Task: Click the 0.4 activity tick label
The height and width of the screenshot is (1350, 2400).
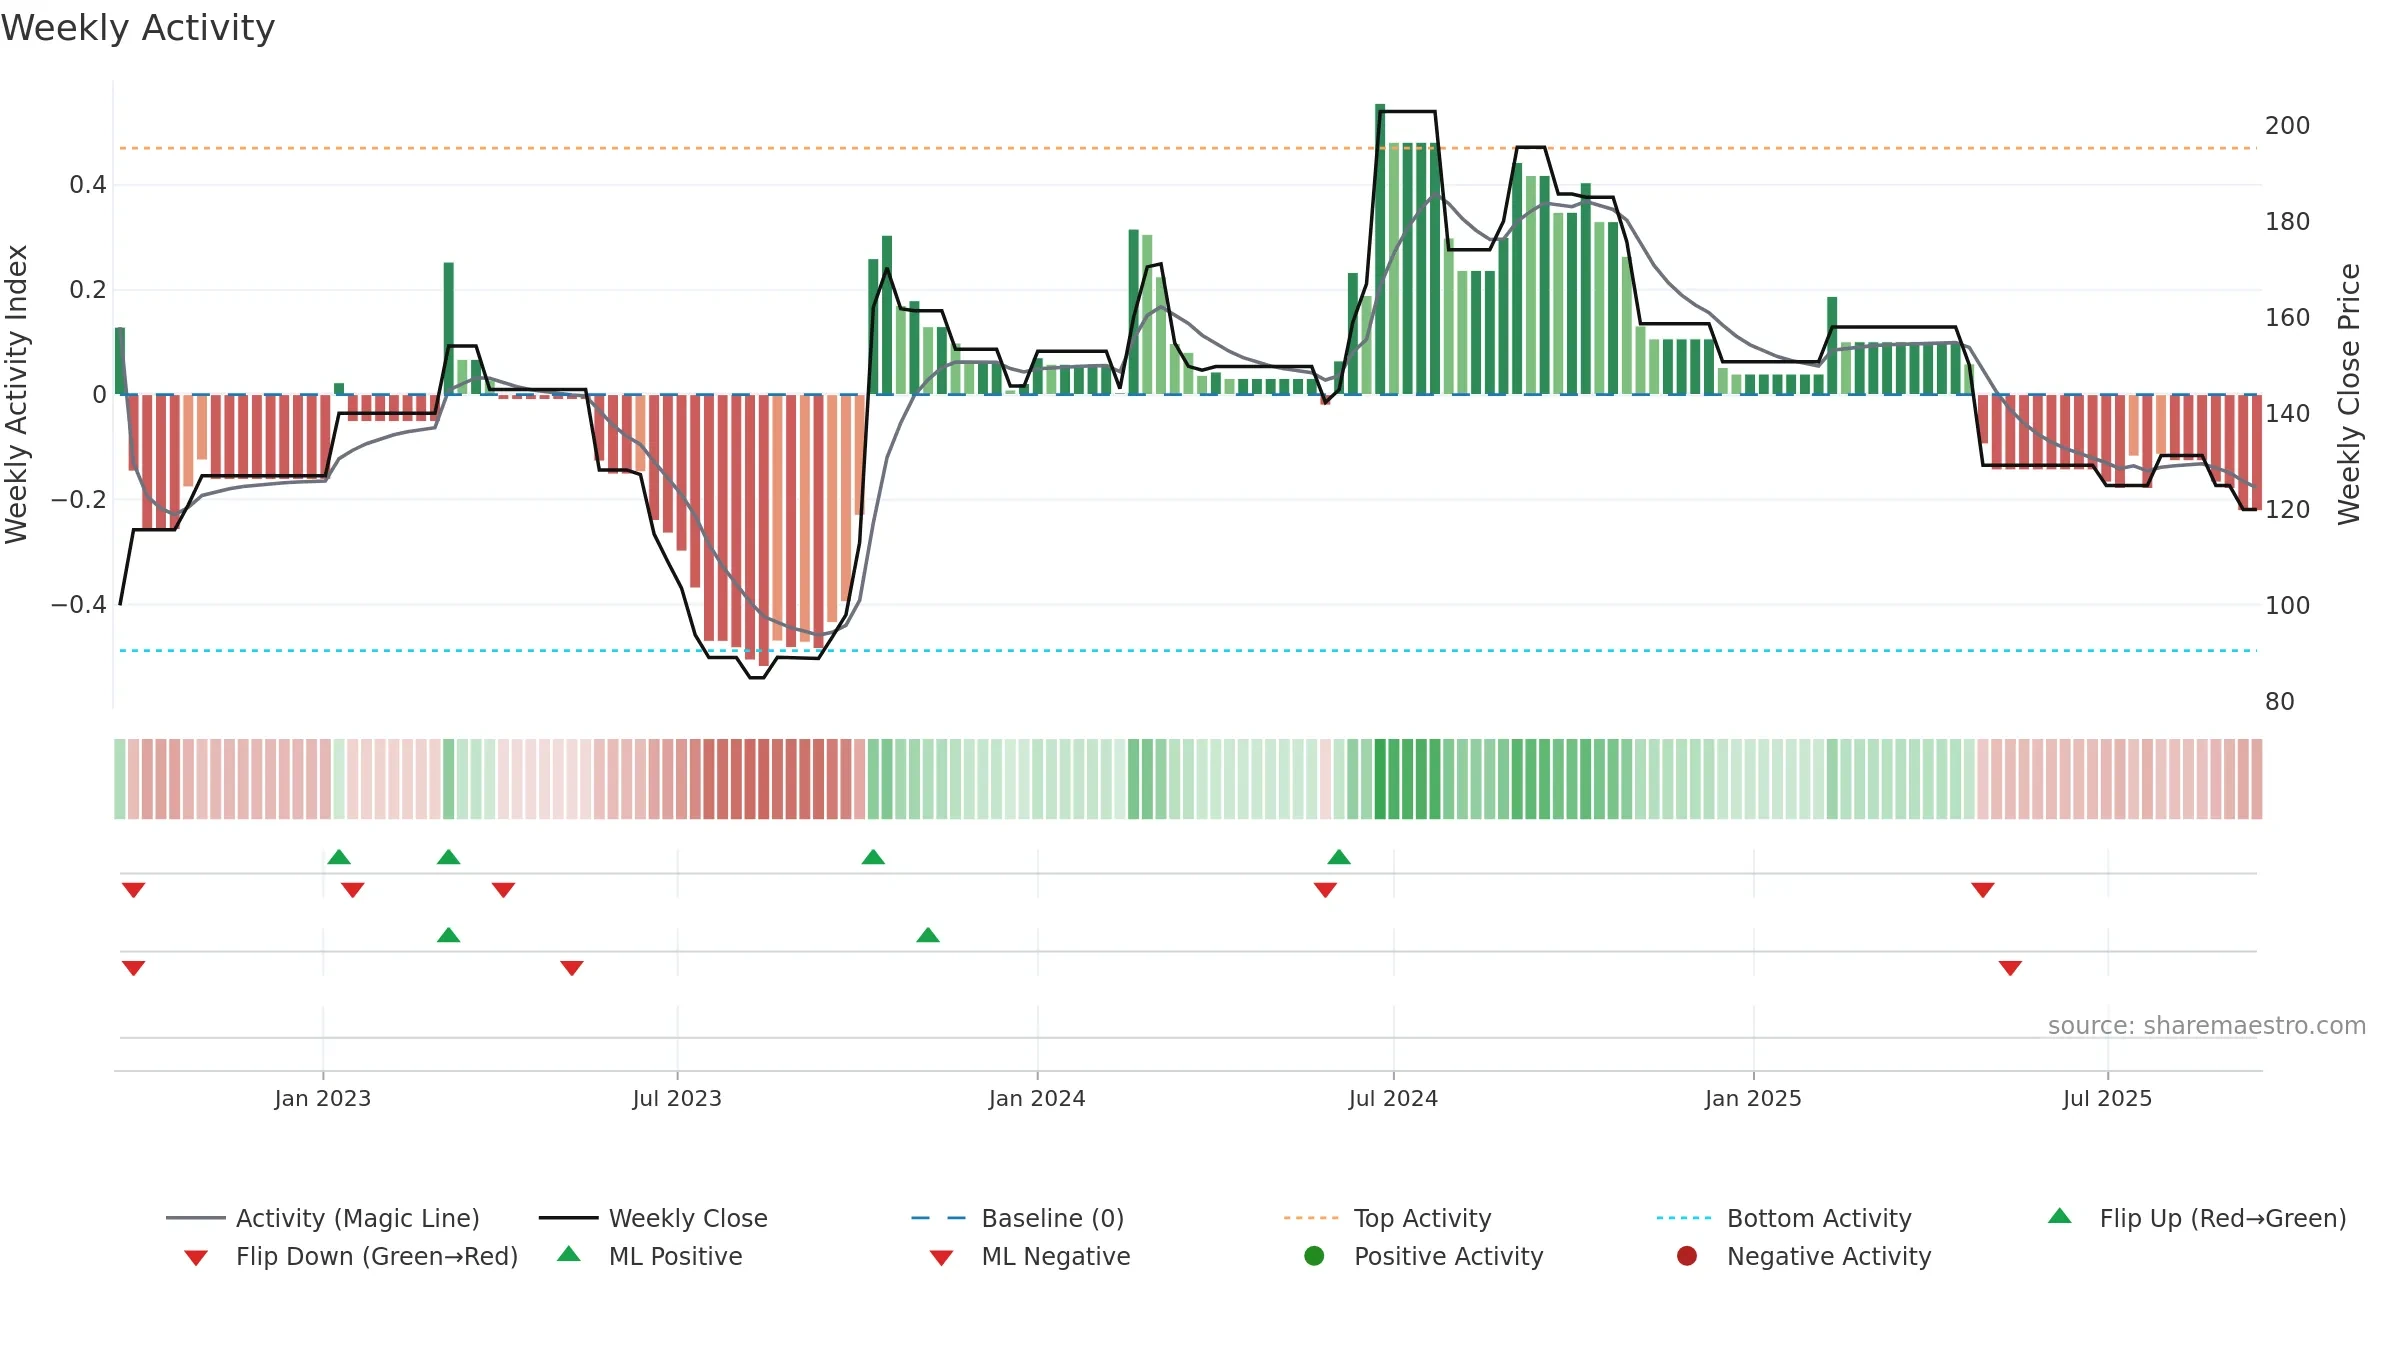Action: 88,185
